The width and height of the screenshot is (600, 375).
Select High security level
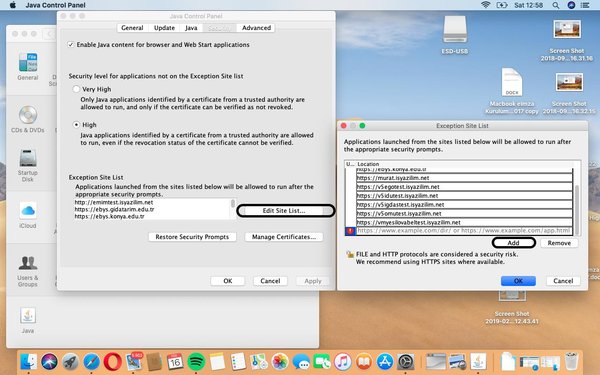(76, 125)
